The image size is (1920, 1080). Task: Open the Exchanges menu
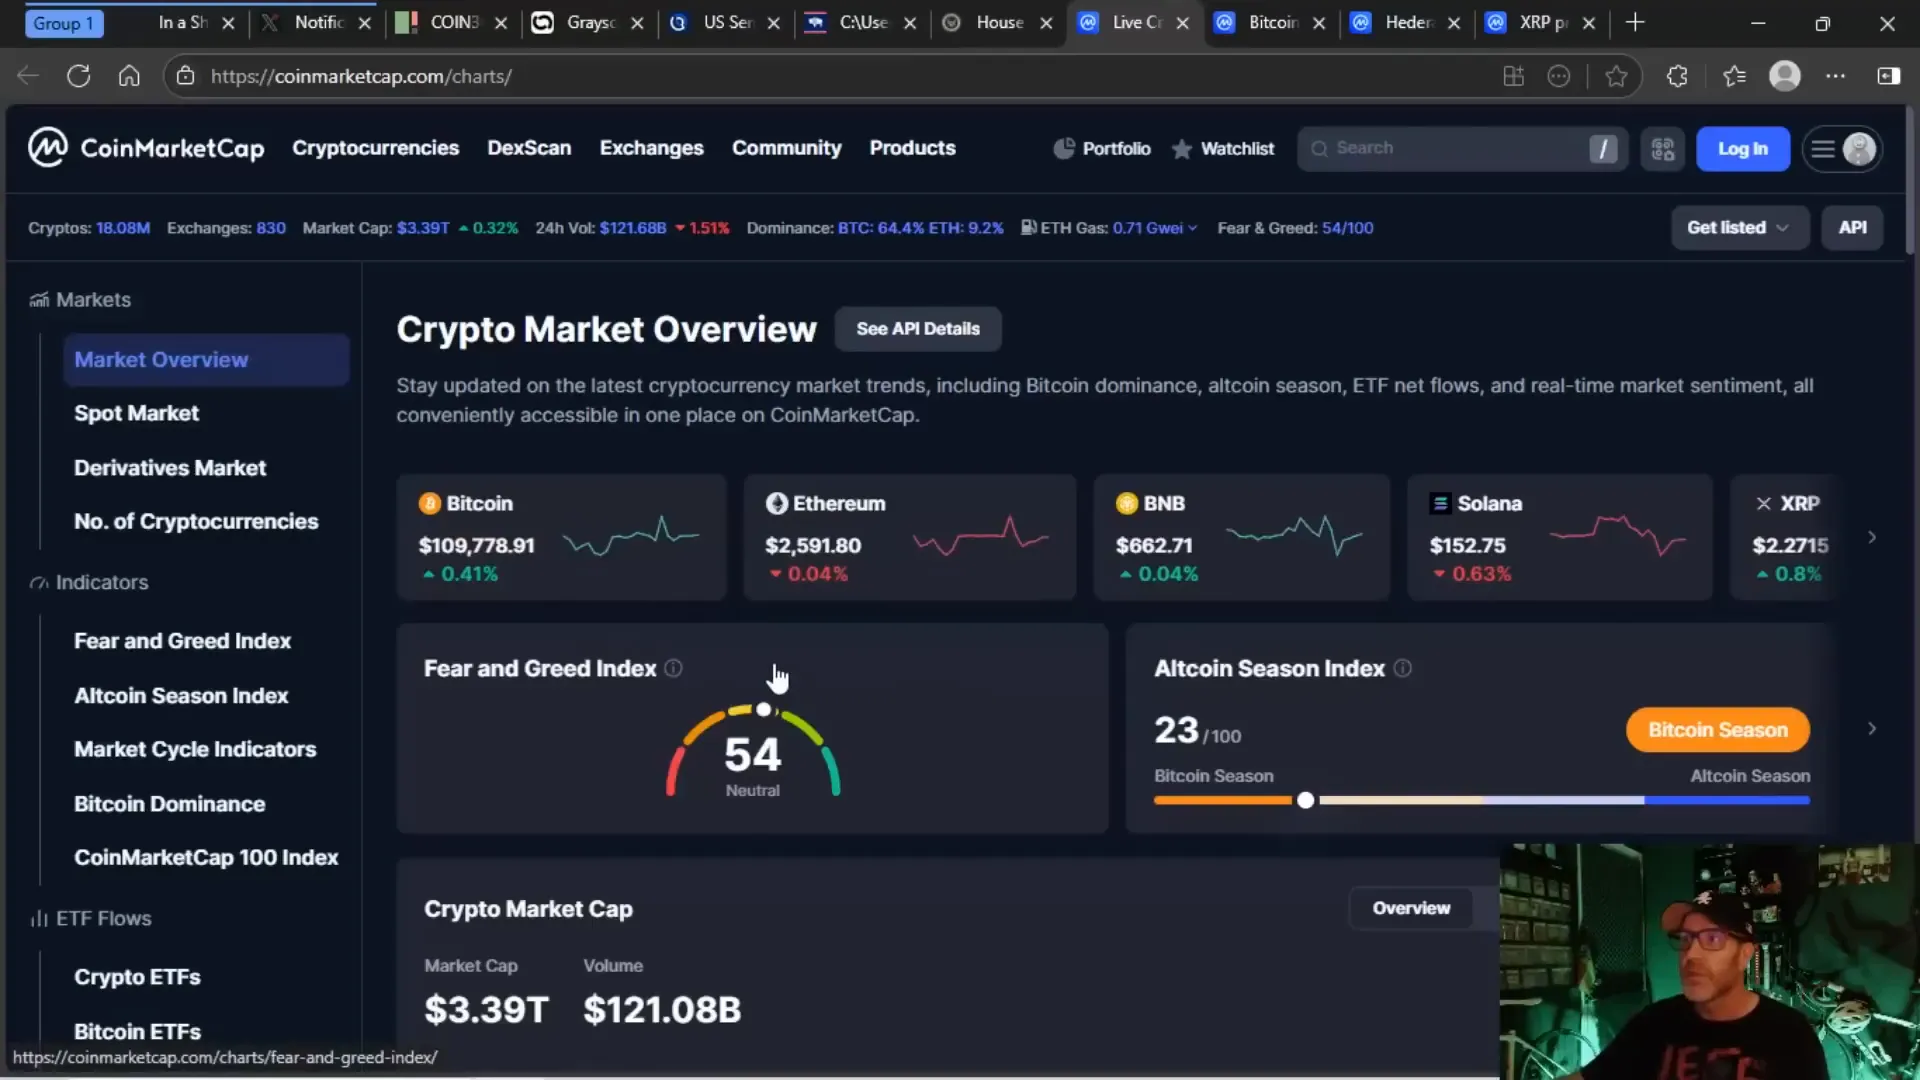(651, 148)
